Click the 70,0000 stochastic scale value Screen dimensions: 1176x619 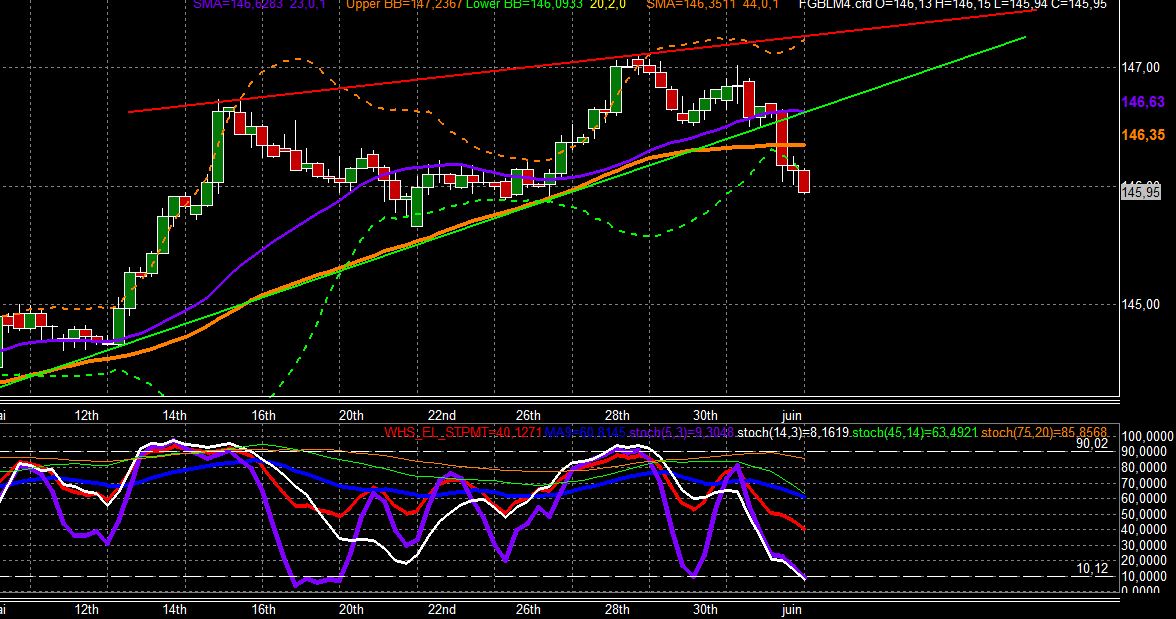click(x=1144, y=482)
